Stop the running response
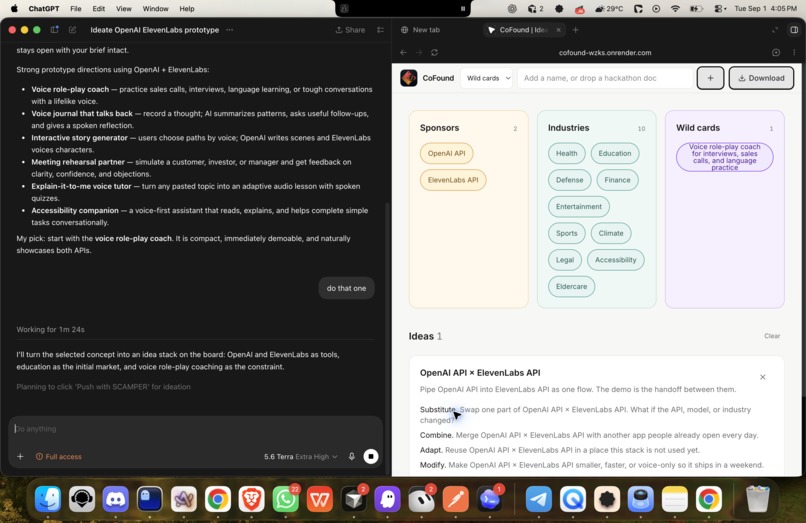 click(x=371, y=457)
